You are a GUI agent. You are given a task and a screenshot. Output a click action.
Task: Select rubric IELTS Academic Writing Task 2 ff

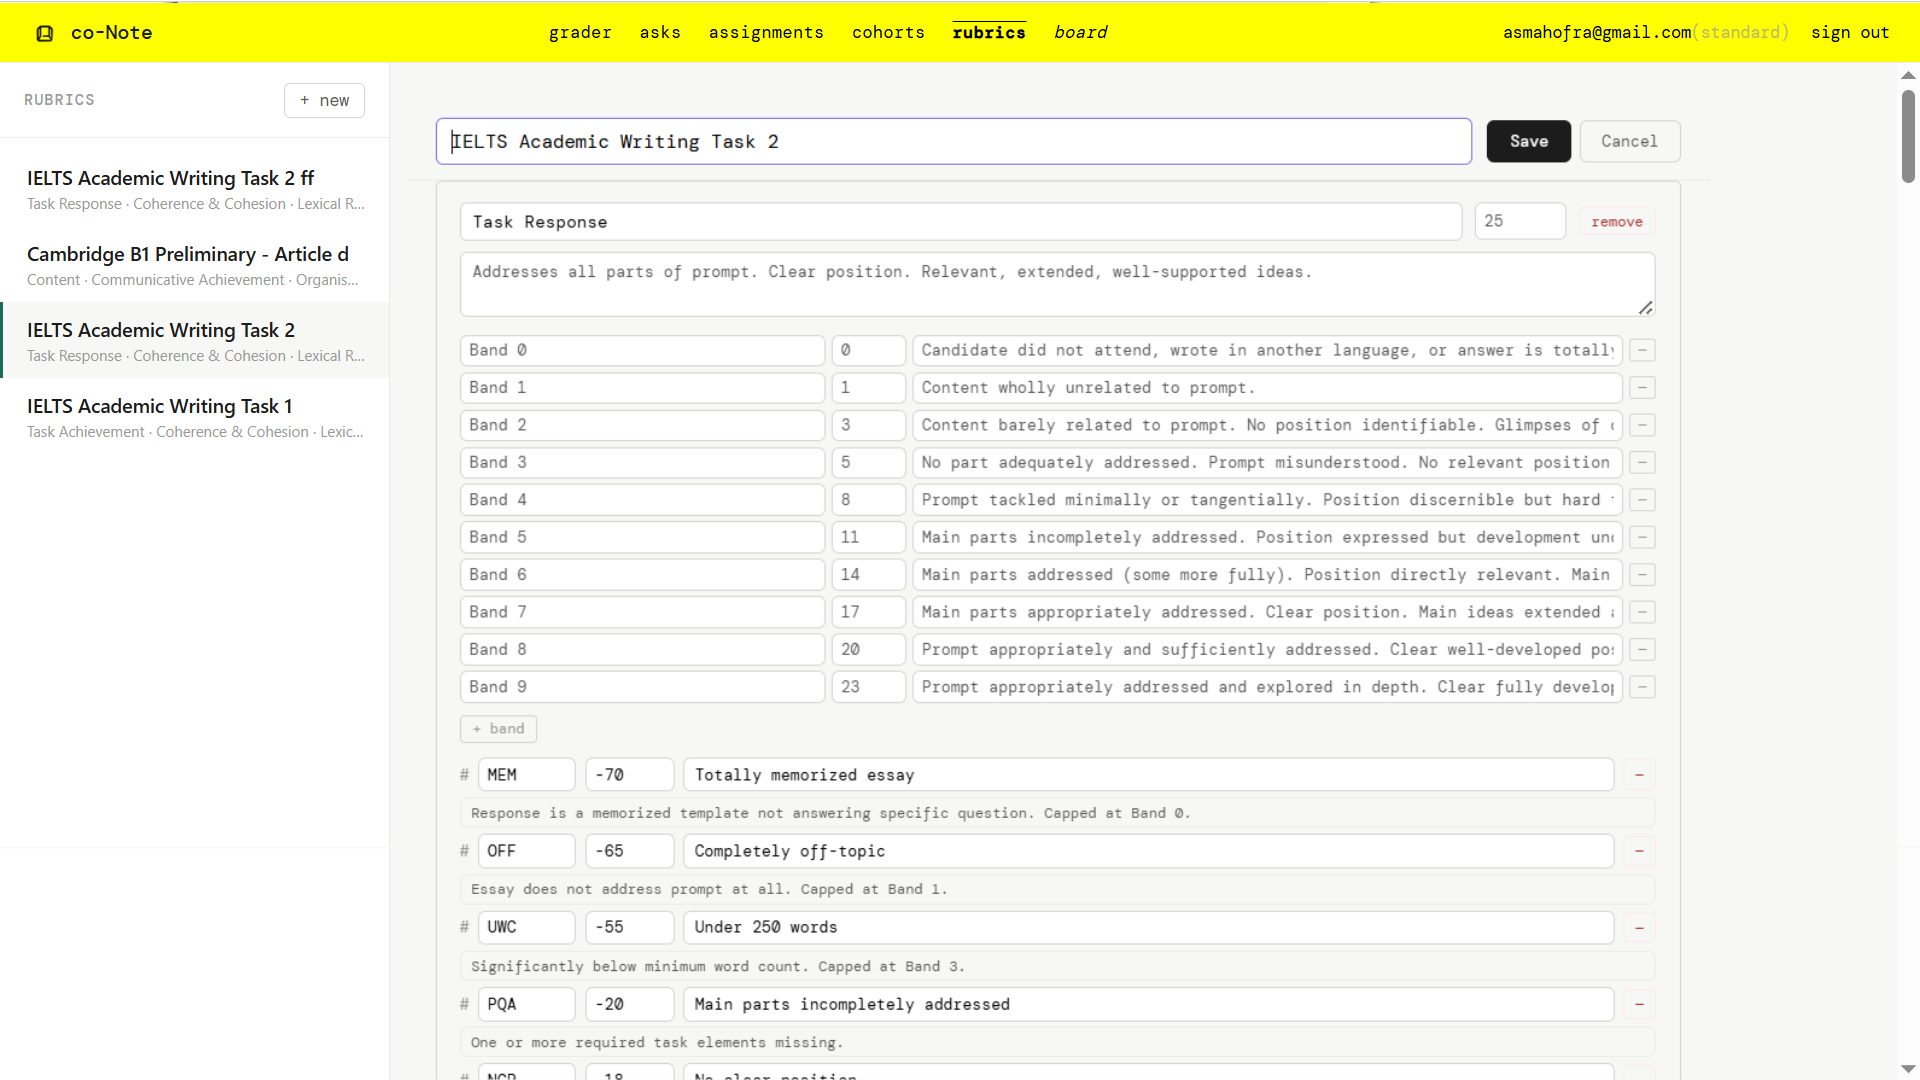195,190
